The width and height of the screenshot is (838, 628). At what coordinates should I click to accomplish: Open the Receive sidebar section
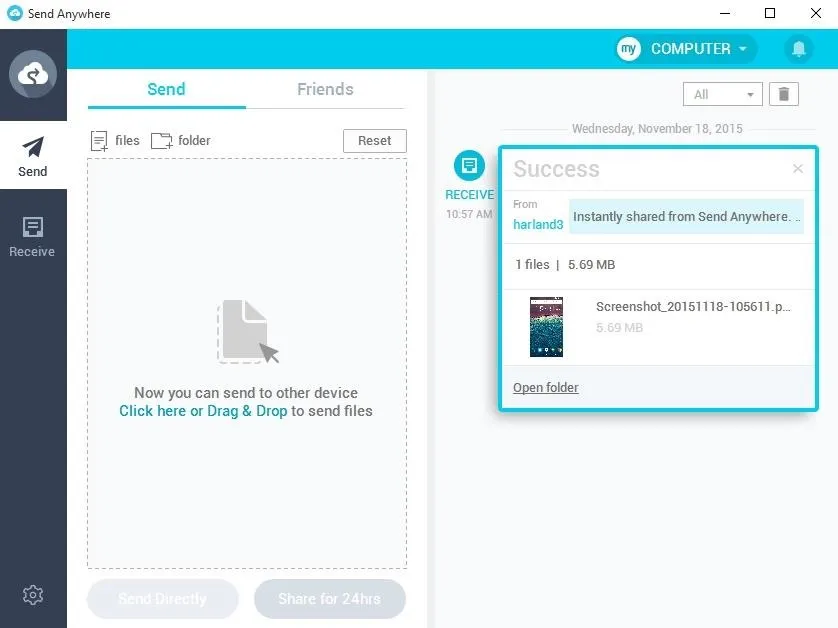coord(33,237)
